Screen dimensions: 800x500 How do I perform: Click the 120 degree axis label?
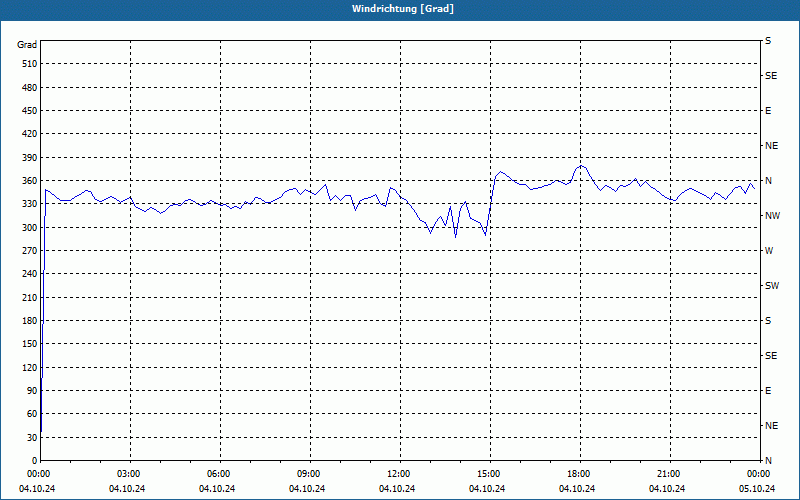coord(30,367)
